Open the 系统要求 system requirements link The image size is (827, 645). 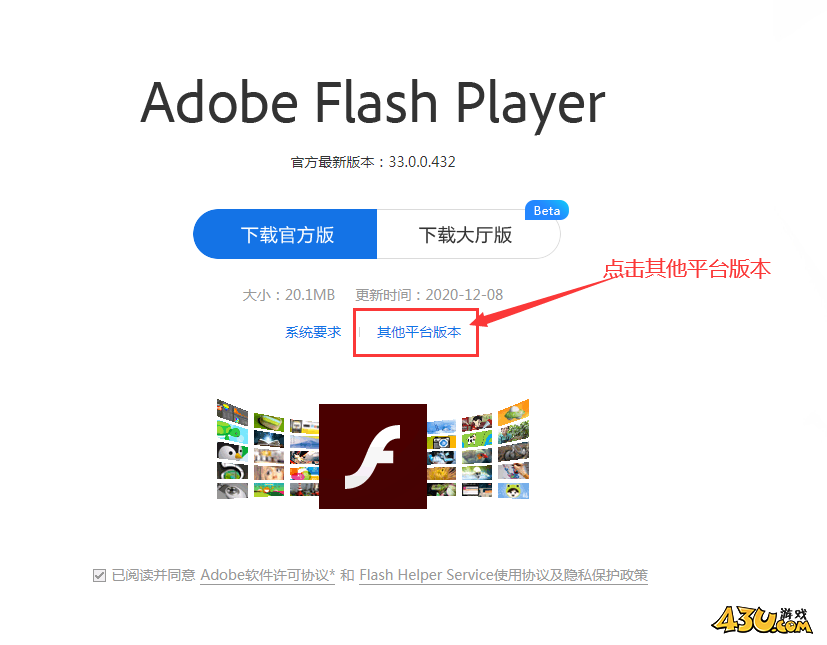(313, 332)
